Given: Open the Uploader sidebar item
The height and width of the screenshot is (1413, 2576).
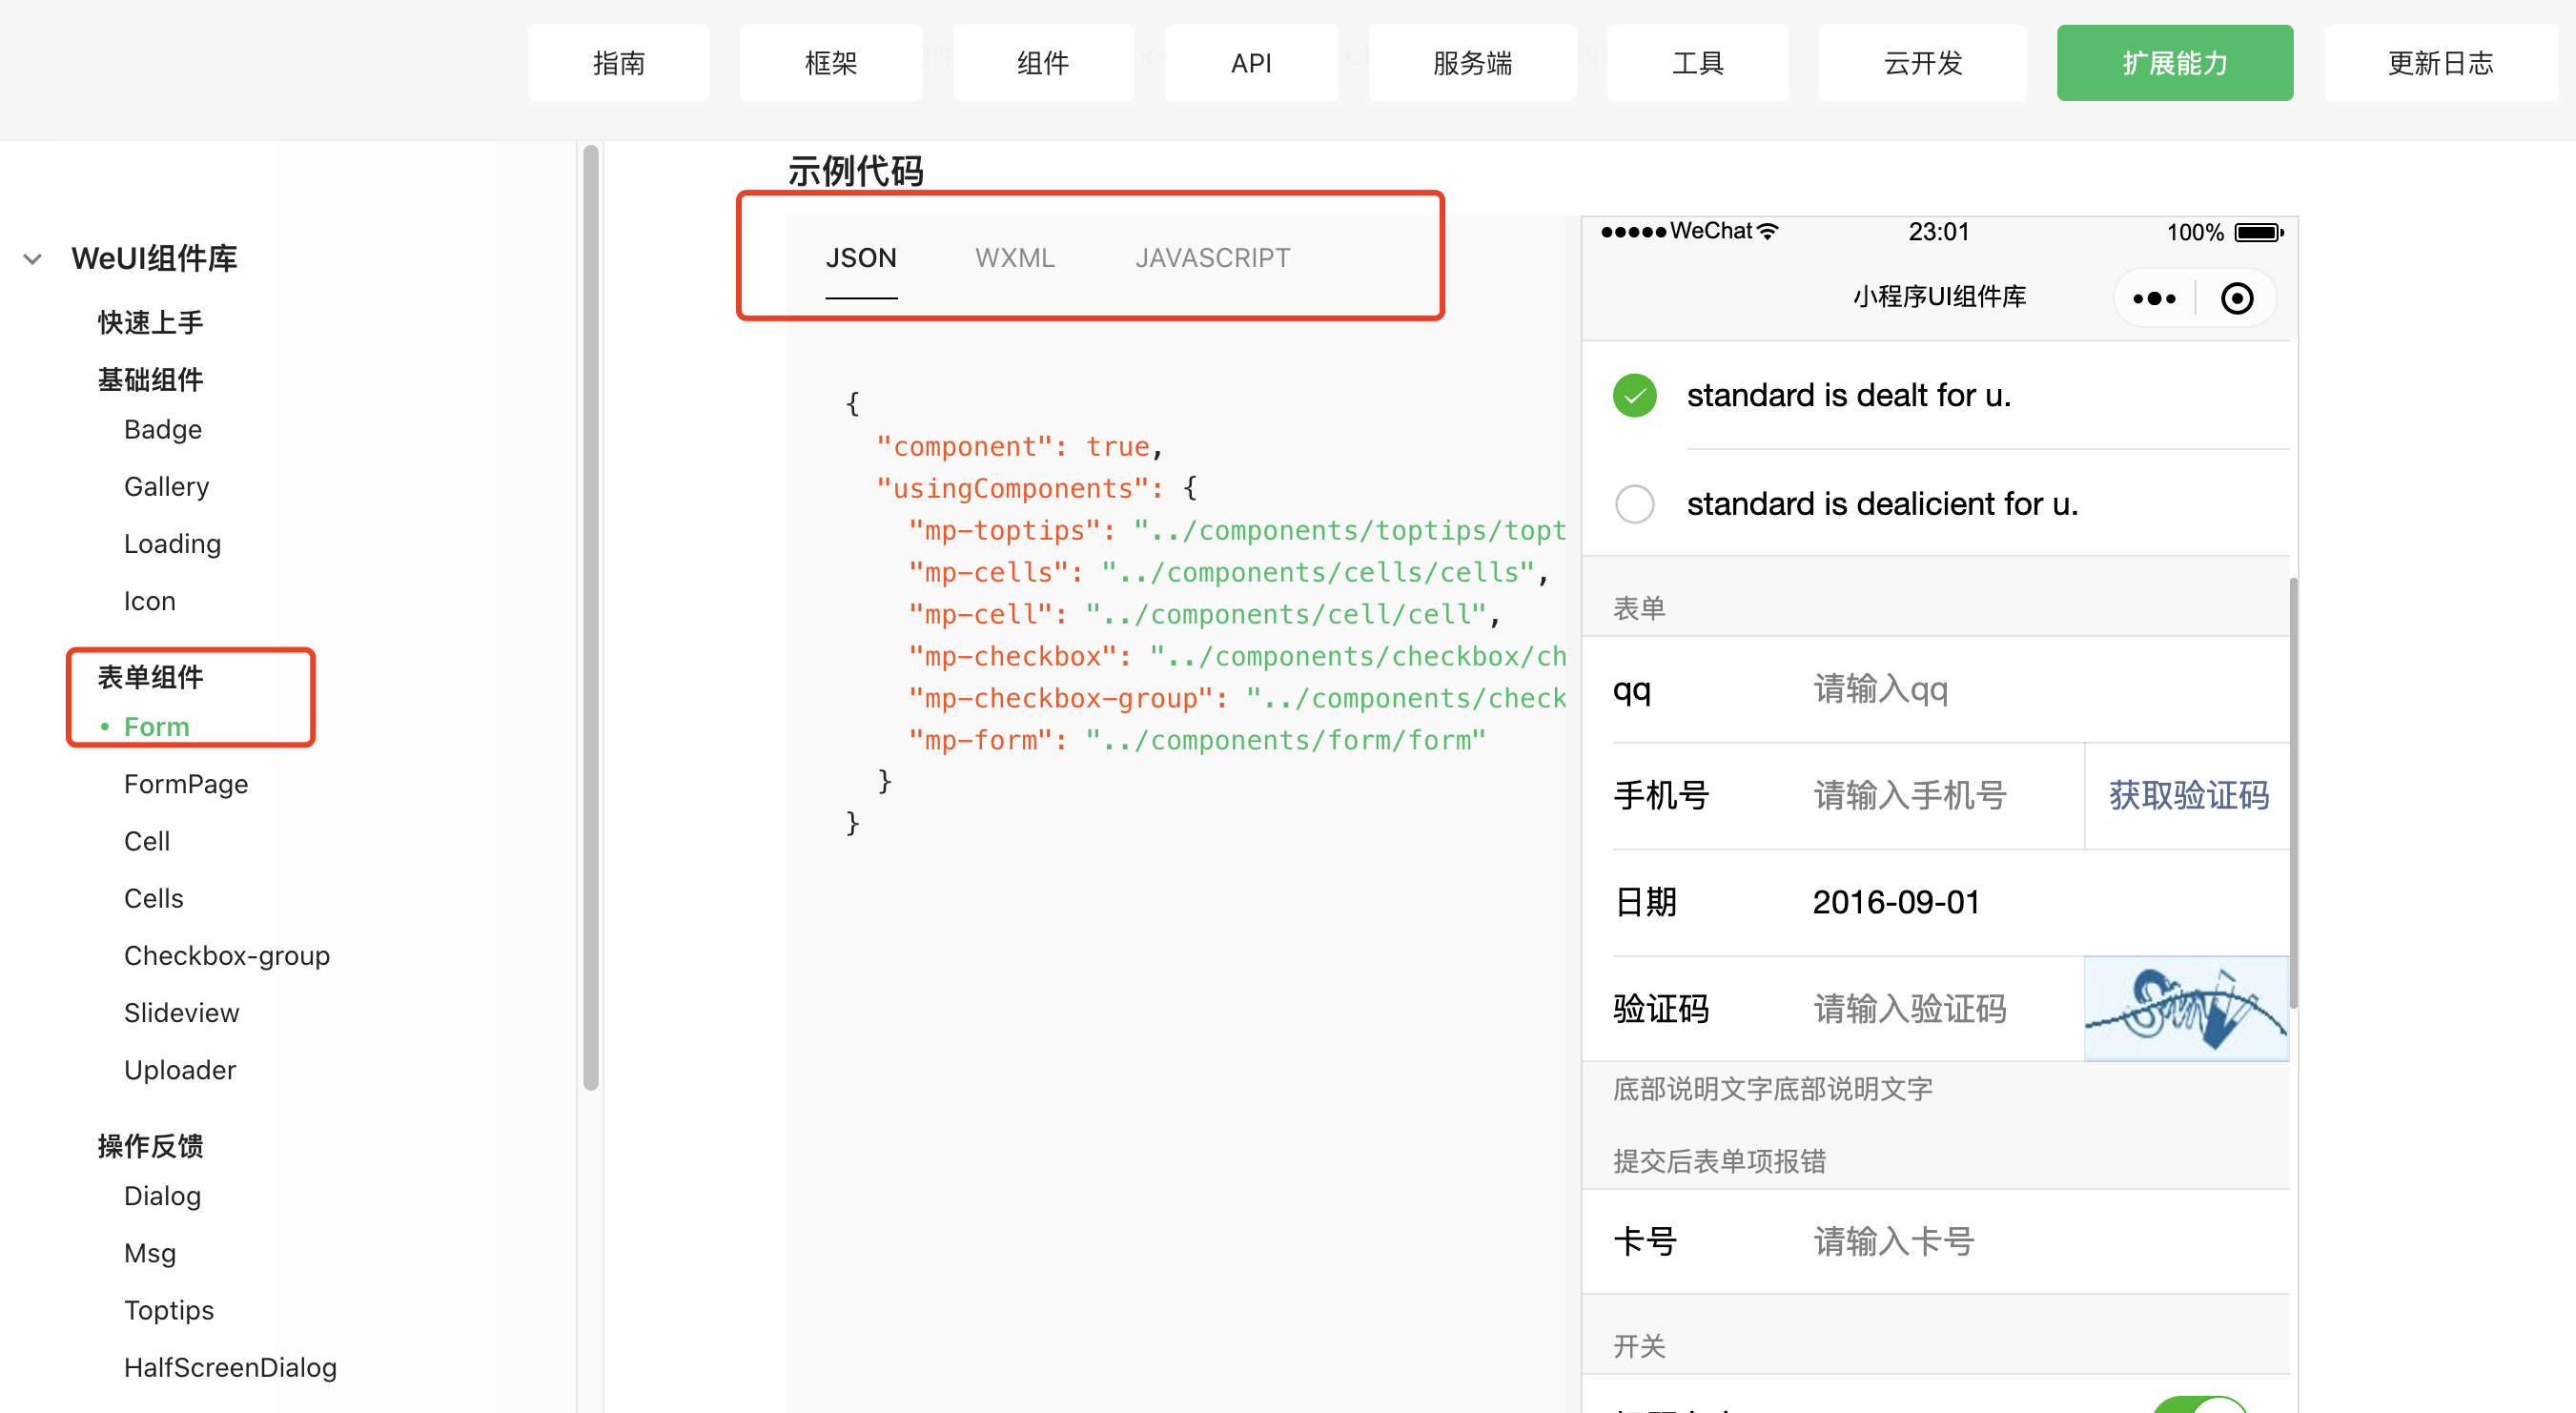Looking at the screenshot, I should point(179,1069).
